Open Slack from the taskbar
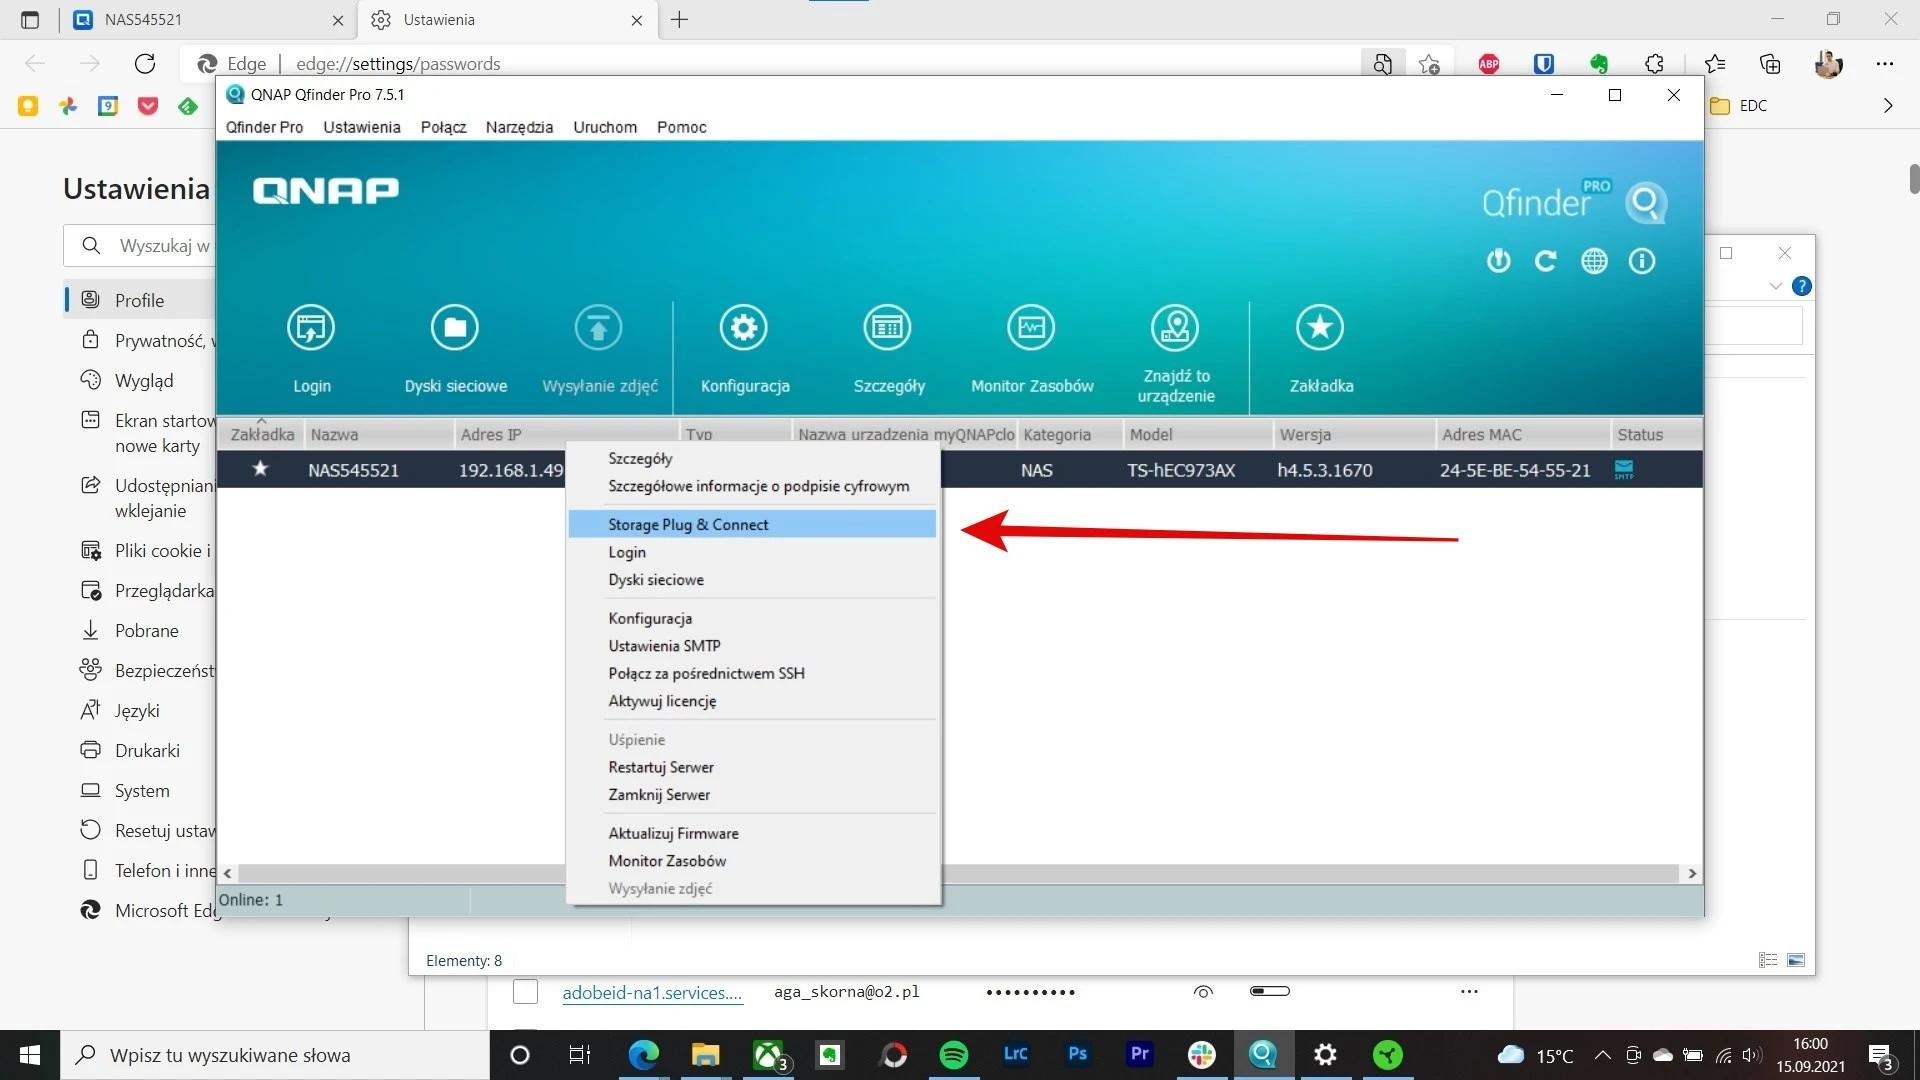Image resolution: width=1920 pixels, height=1080 pixels. [x=1201, y=1055]
